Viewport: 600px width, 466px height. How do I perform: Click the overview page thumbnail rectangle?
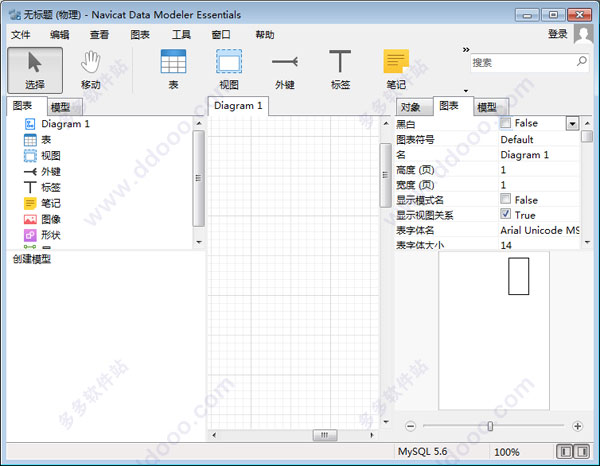tap(518, 276)
